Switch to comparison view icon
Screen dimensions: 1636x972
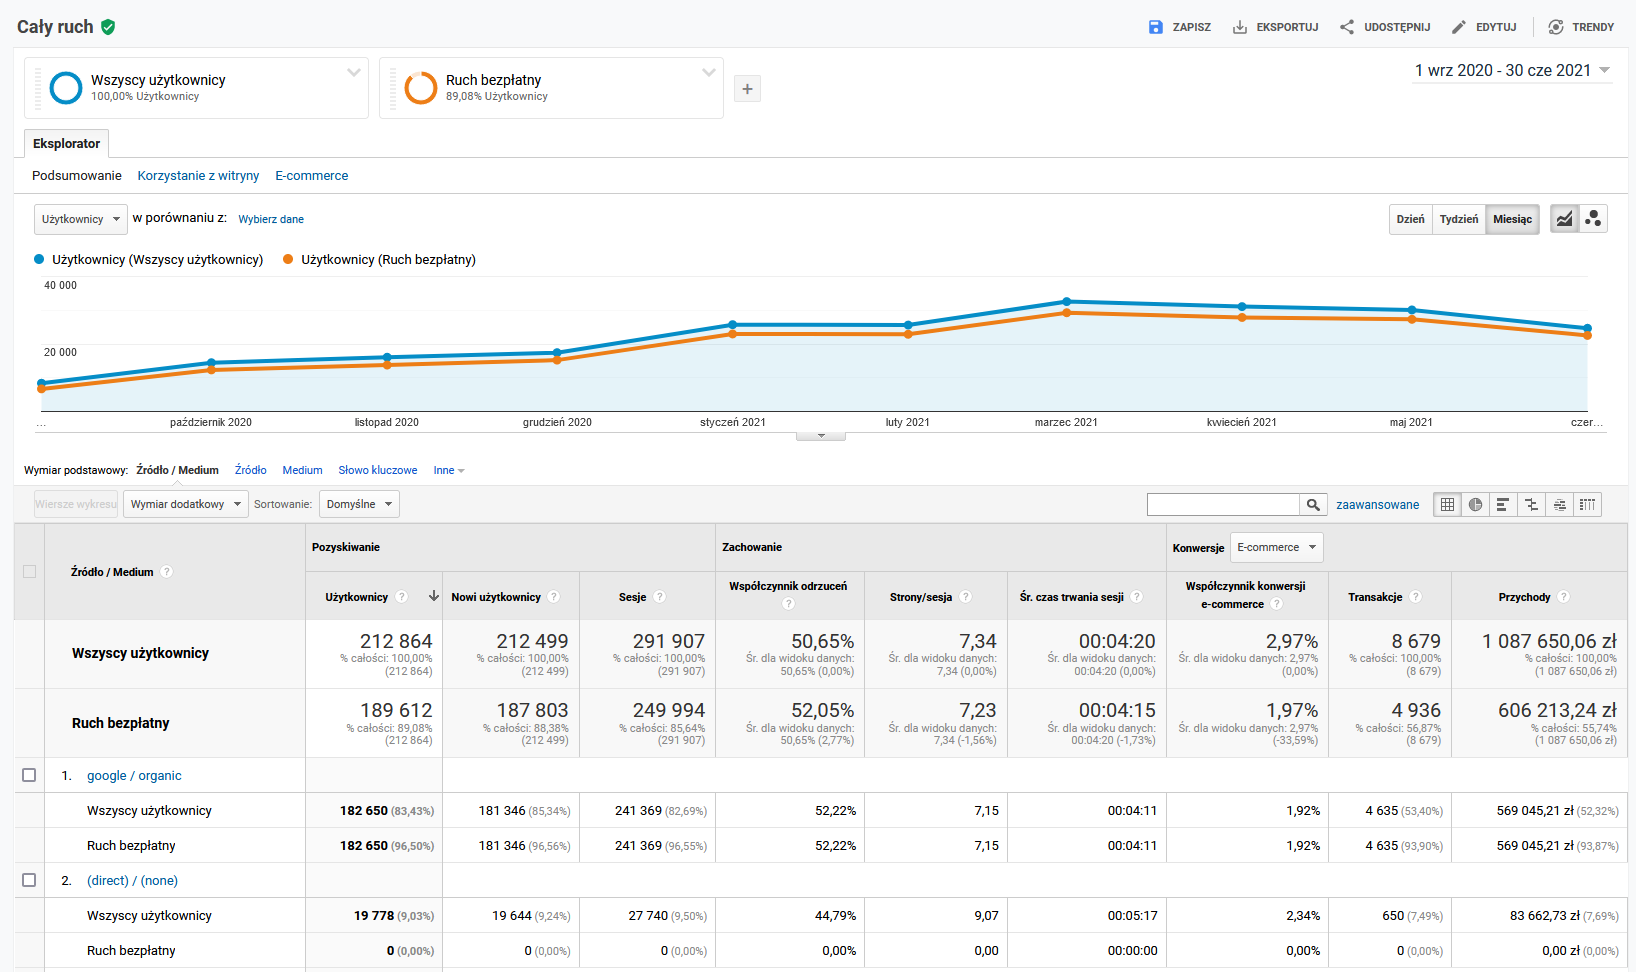[x=1531, y=505]
